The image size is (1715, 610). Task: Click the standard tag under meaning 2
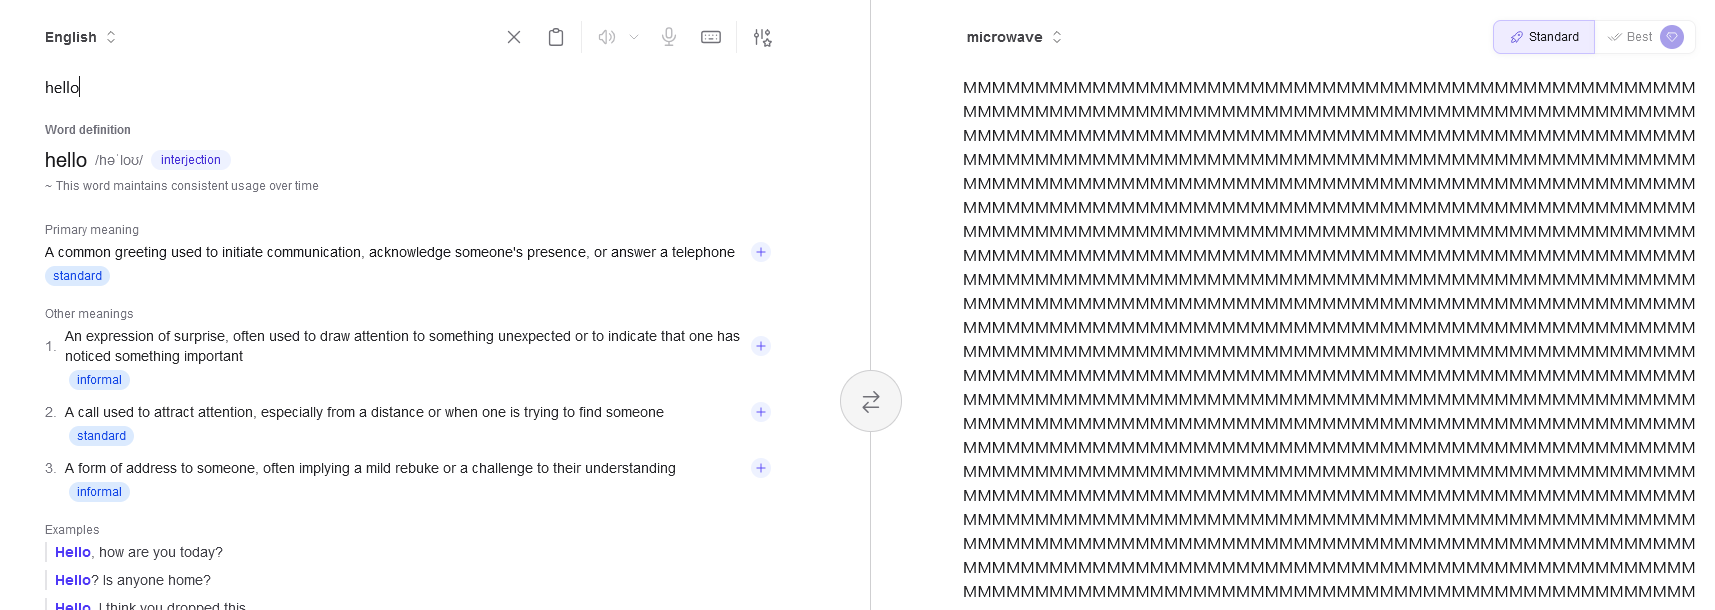(x=101, y=436)
